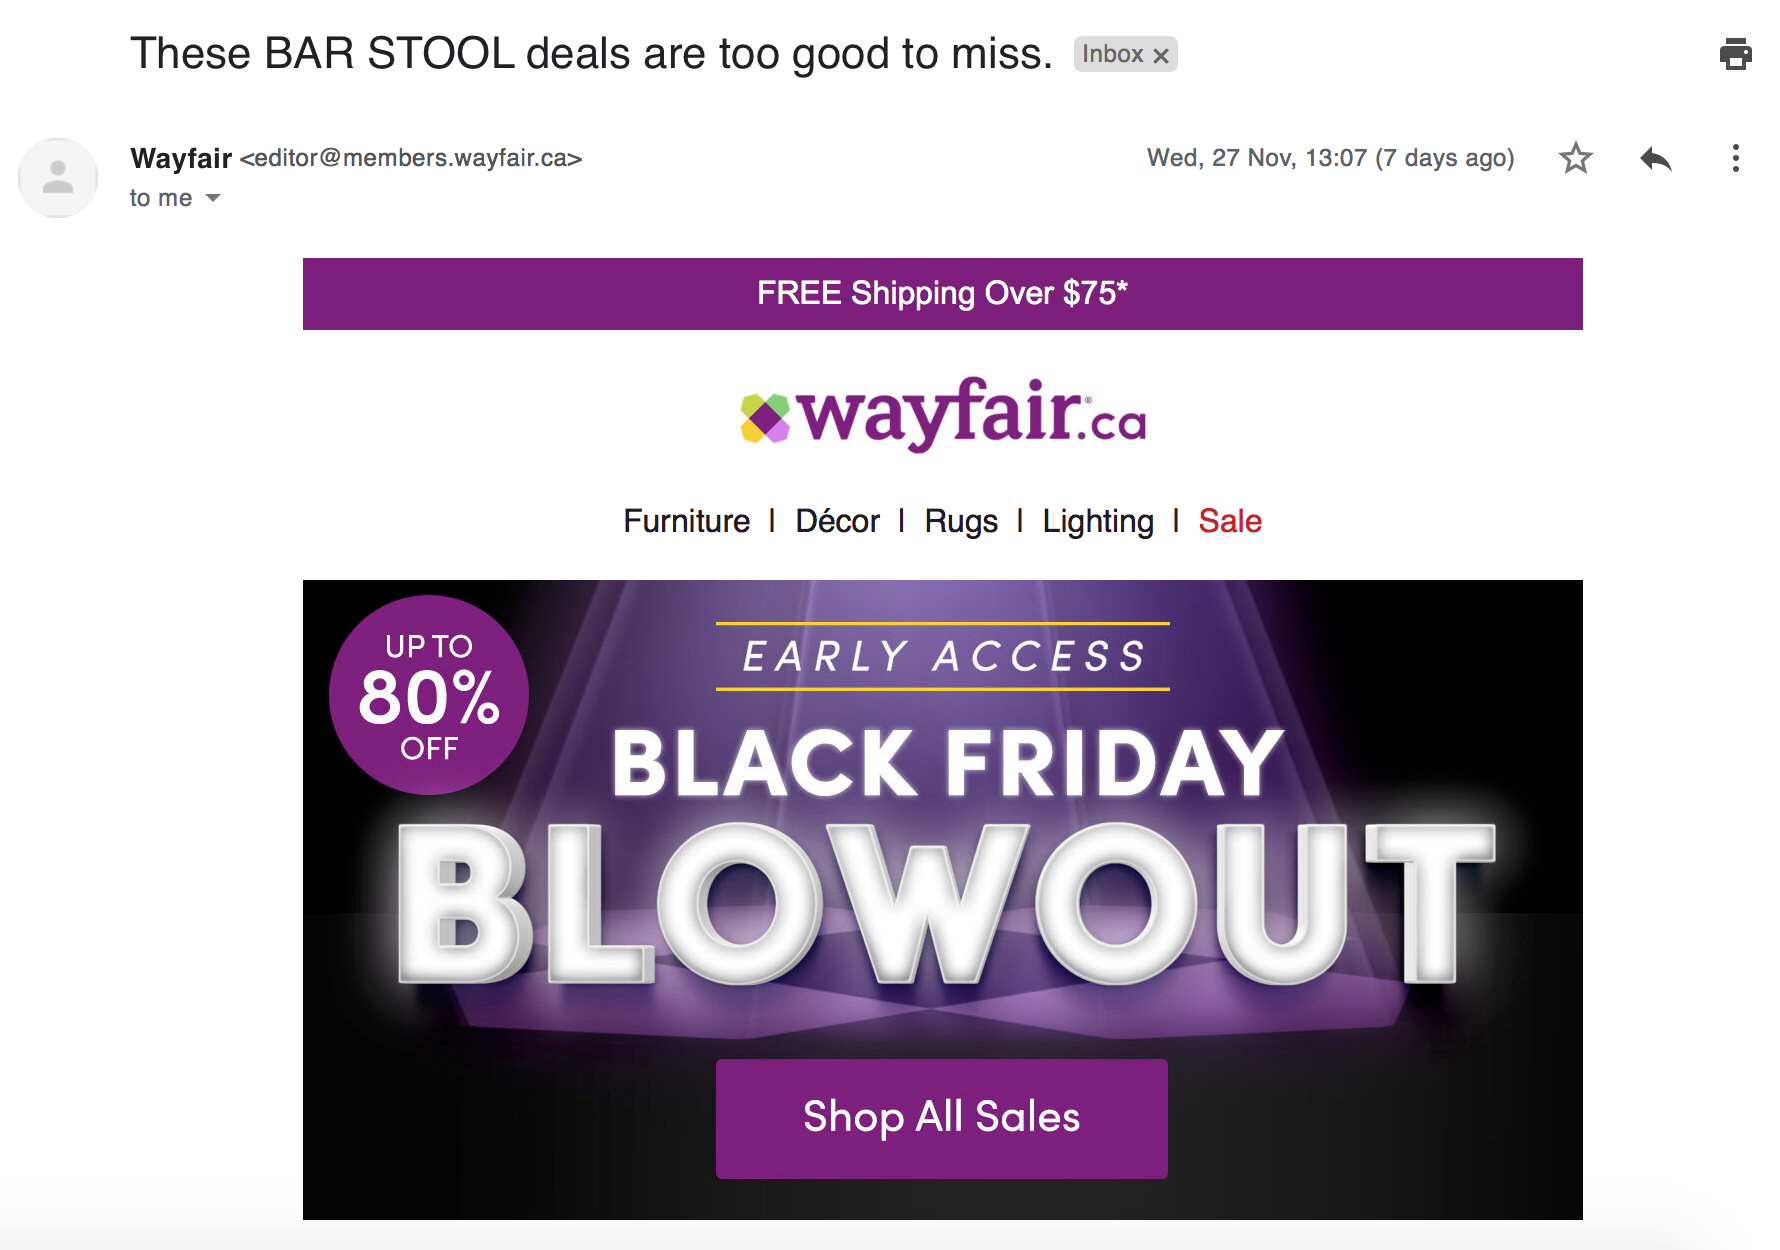Click the Up To 80% Off badge
This screenshot has height=1250, width=1780.
tap(429, 695)
